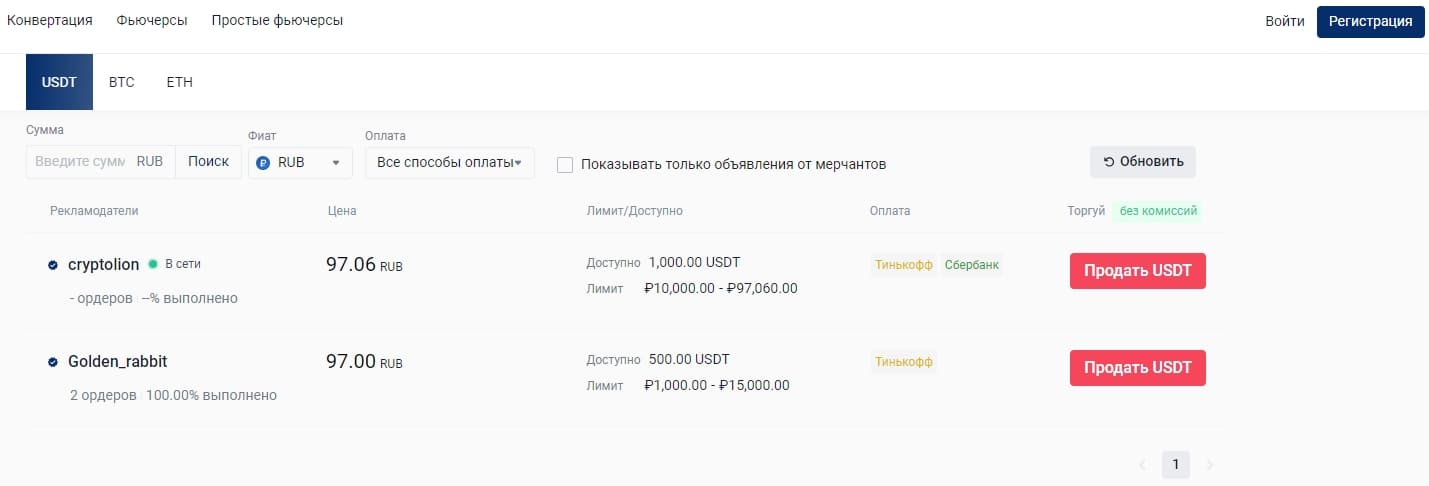Click the ruble coin icon in Фиат selector
The image size is (1429, 486).
pyautogui.click(x=264, y=162)
